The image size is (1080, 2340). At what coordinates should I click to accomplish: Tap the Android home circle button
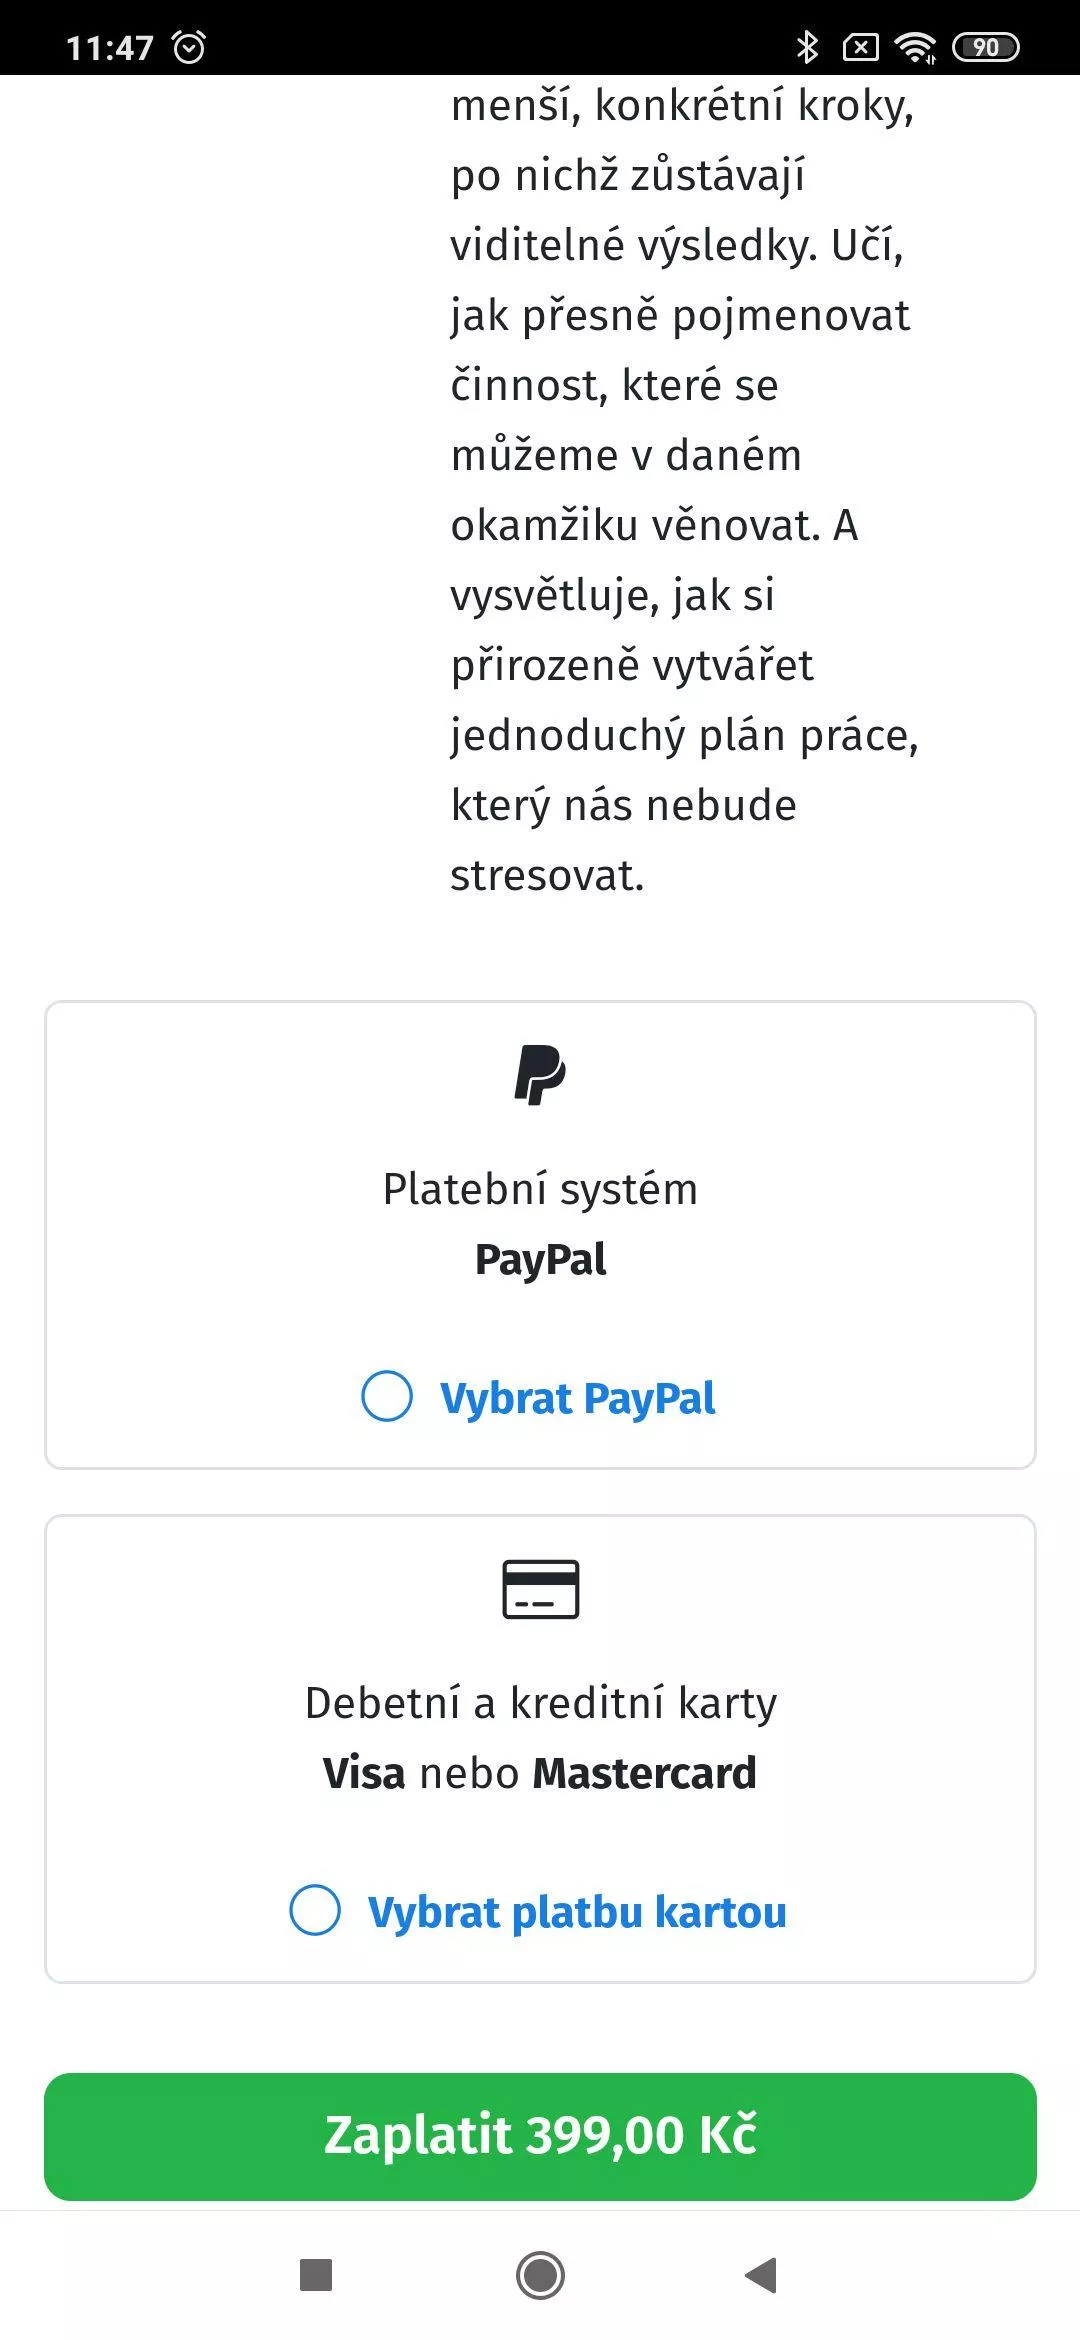click(540, 2275)
